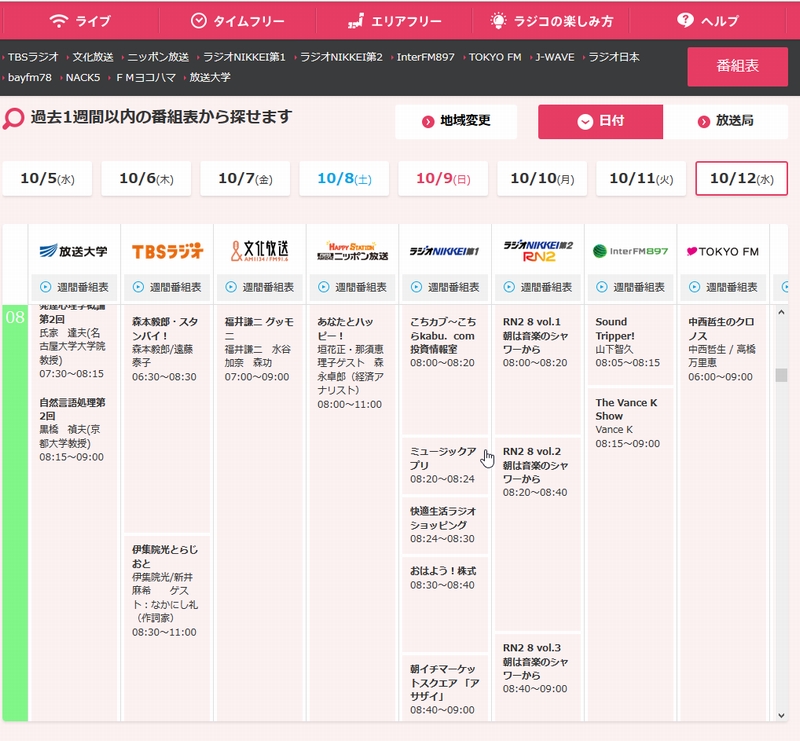Open 週間番組表 for 放送大学
Viewport: 800px width, 741px height.
click(74, 287)
